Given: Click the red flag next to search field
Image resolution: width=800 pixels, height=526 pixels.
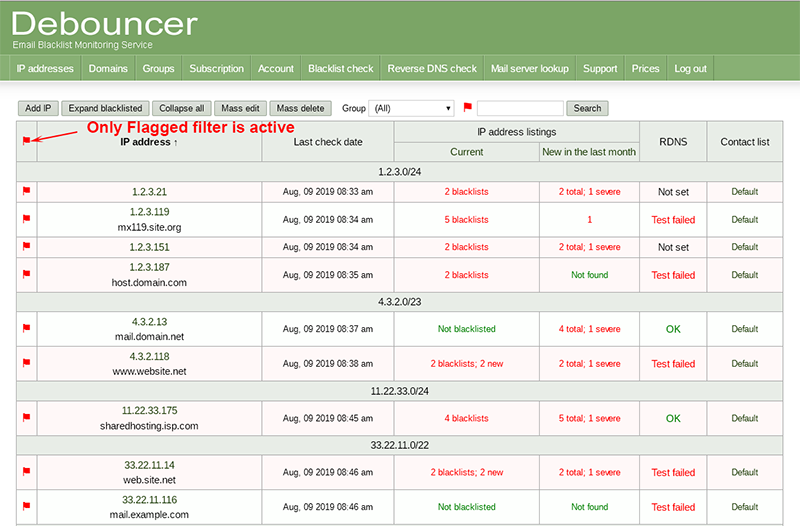Looking at the screenshot, I should (x=467, y=107).
